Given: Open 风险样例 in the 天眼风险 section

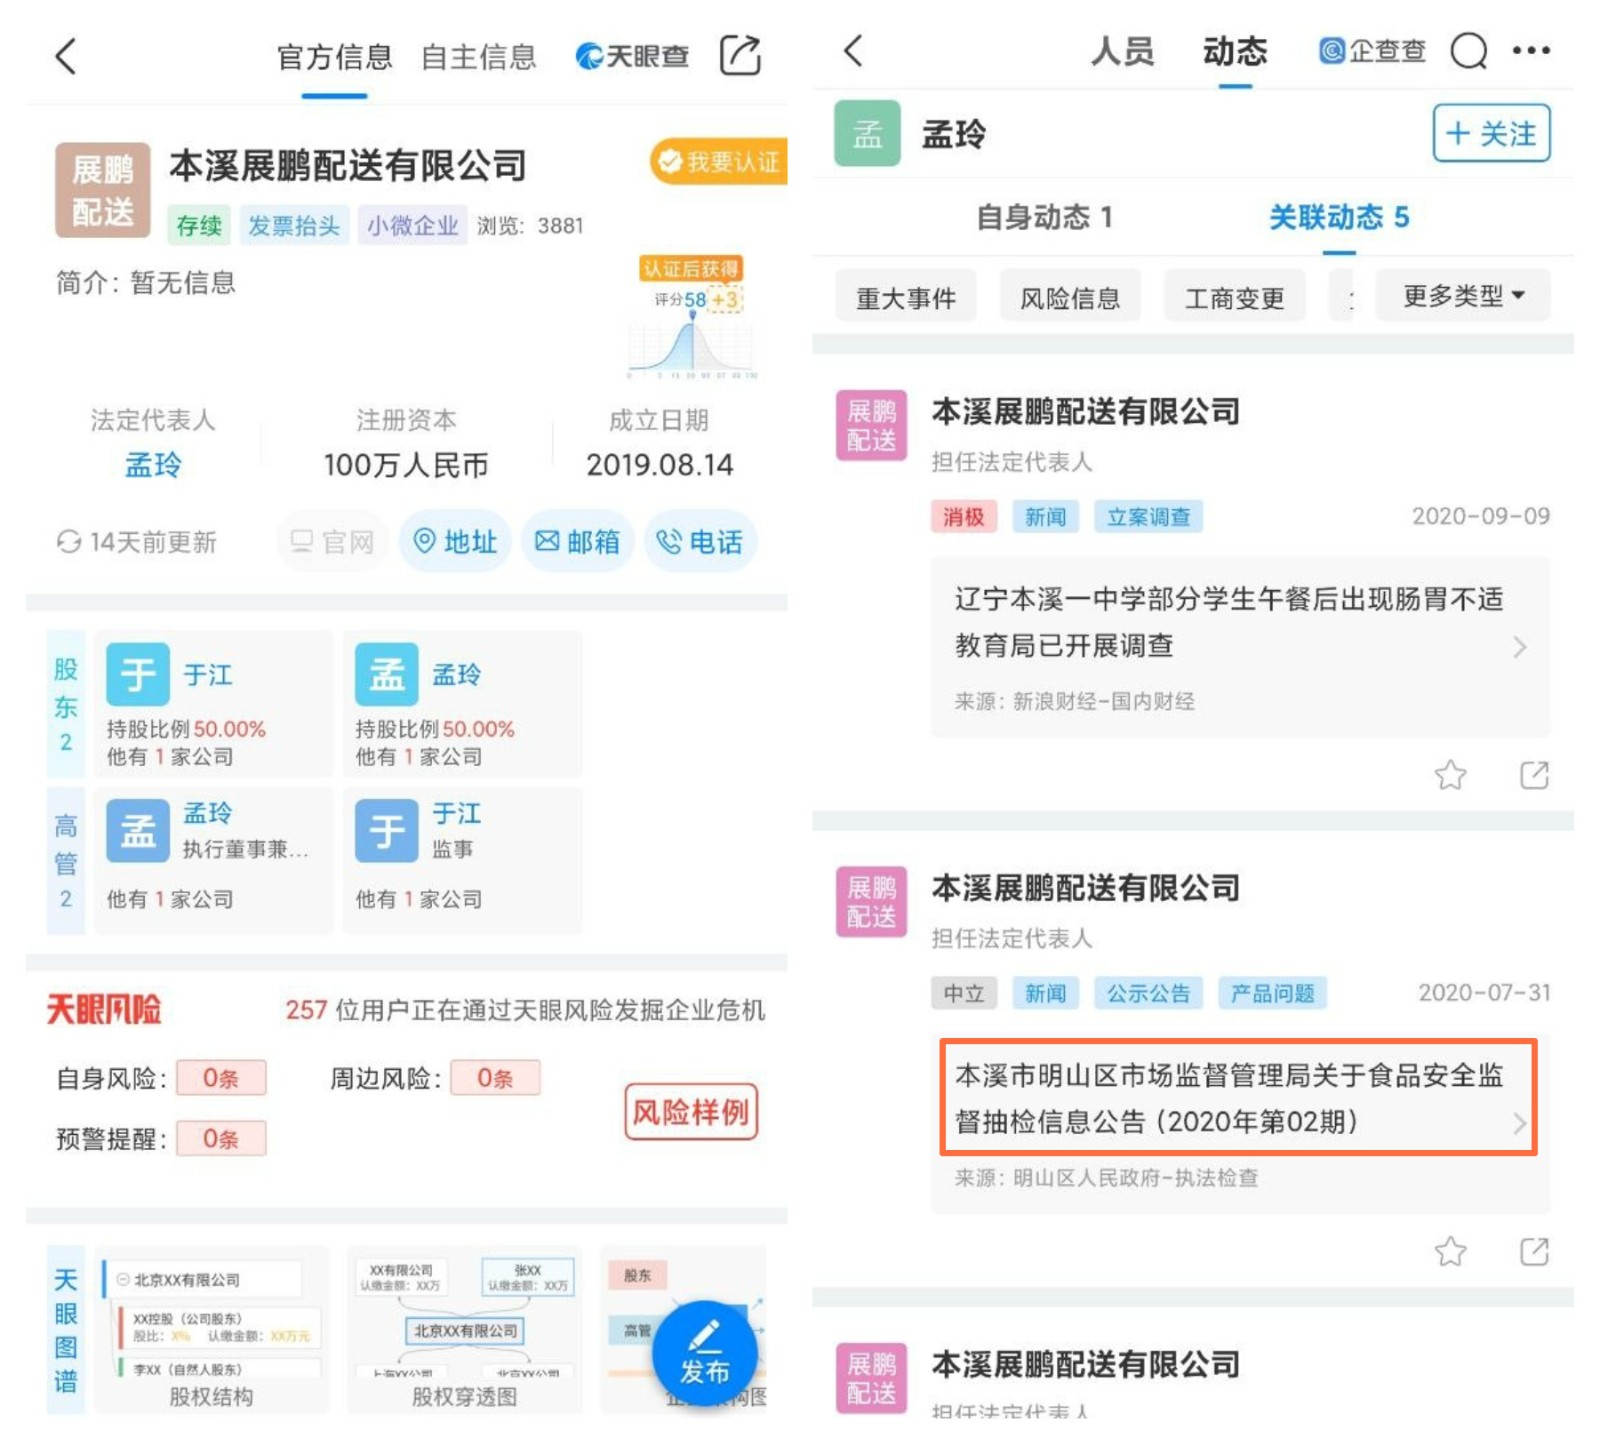Looking at the screenshot, I should [x=691, y=1111].
